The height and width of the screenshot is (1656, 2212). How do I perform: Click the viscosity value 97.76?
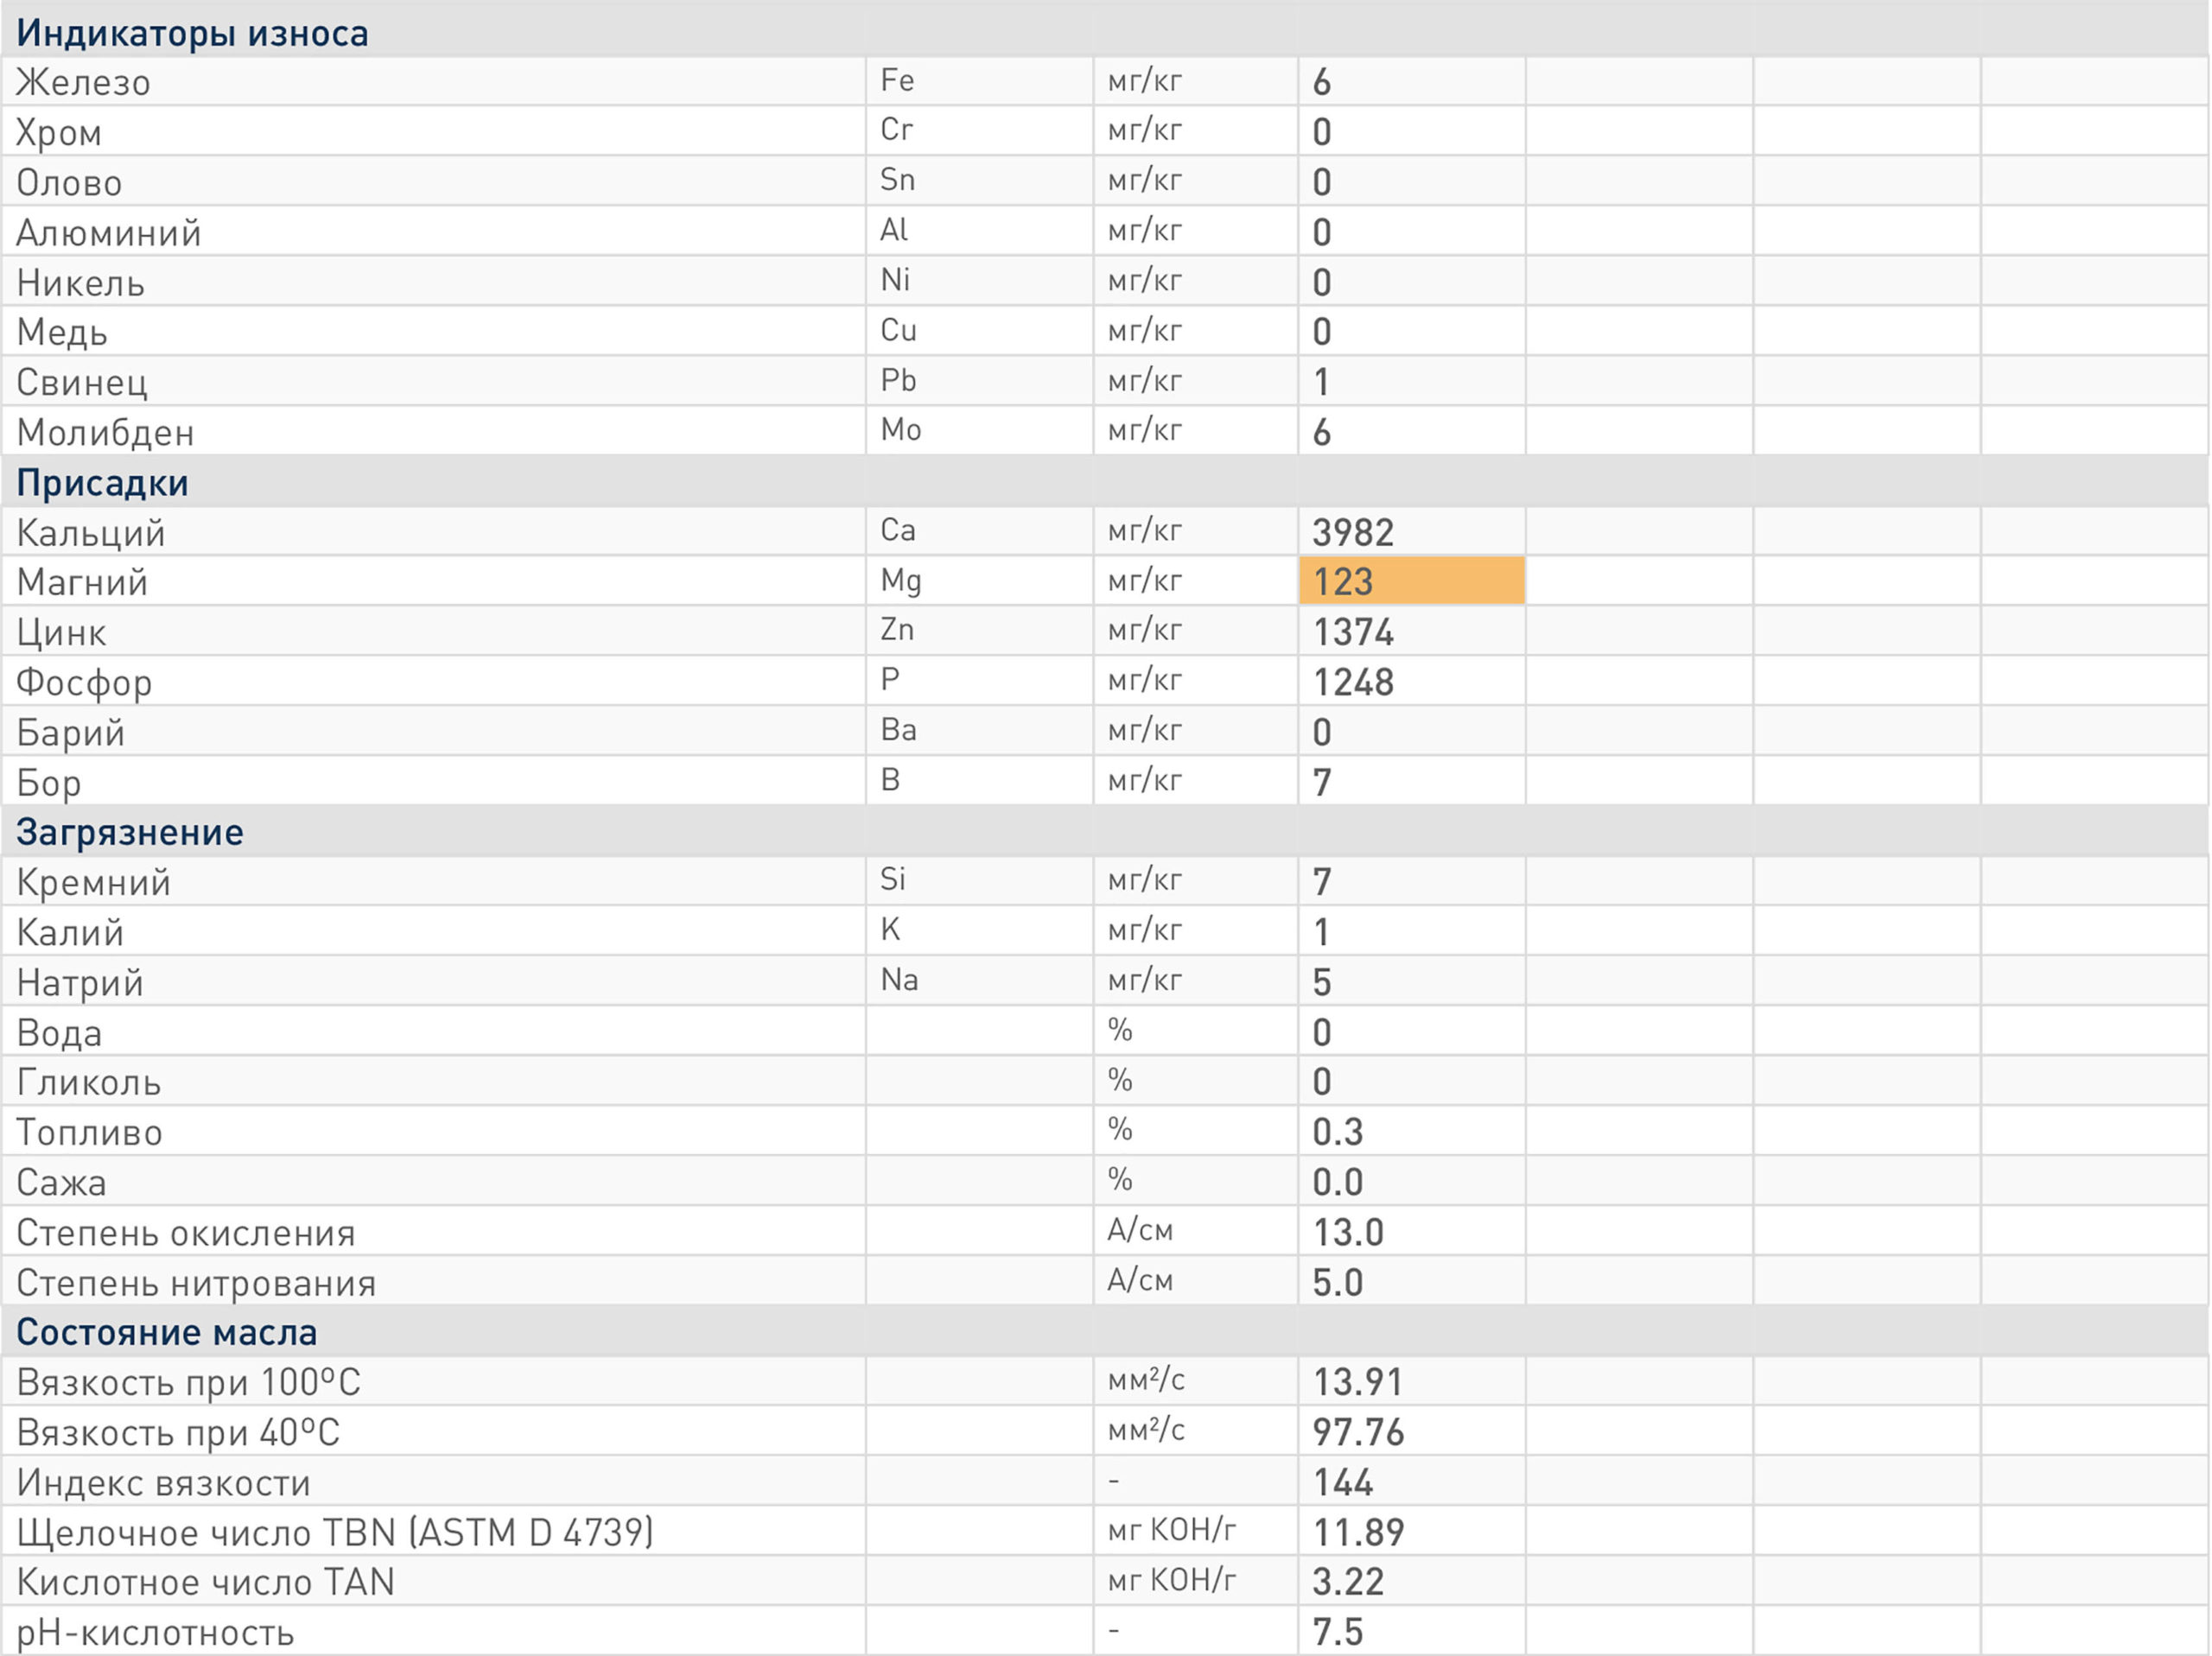tap(1358, 1432)
